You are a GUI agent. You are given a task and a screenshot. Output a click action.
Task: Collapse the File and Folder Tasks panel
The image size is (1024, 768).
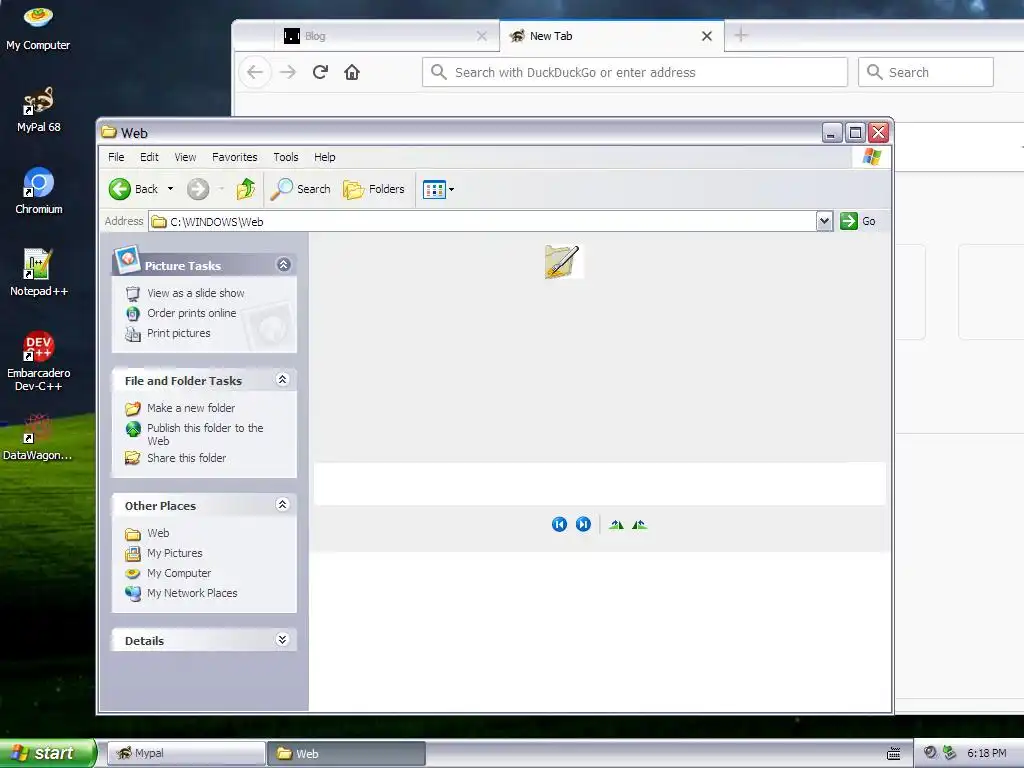[x=283, y=379]
